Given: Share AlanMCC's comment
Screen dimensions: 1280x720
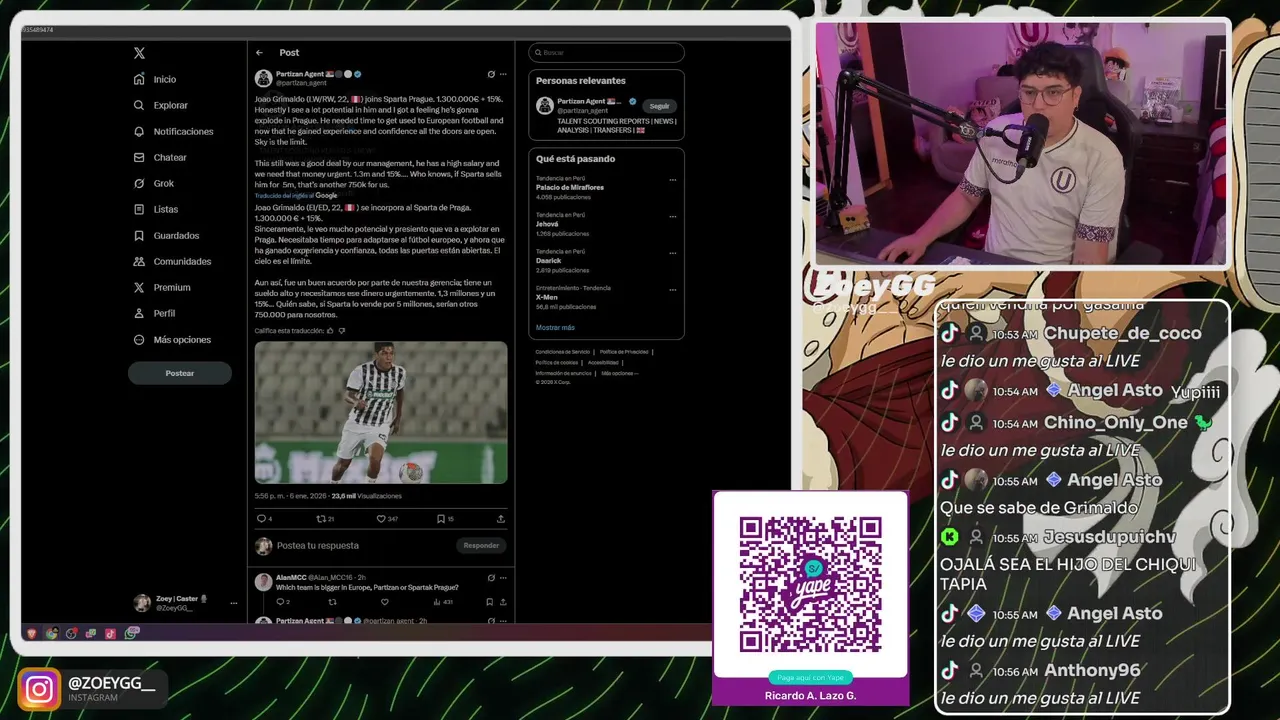Looking at the screenshot, I should (502, 602).
